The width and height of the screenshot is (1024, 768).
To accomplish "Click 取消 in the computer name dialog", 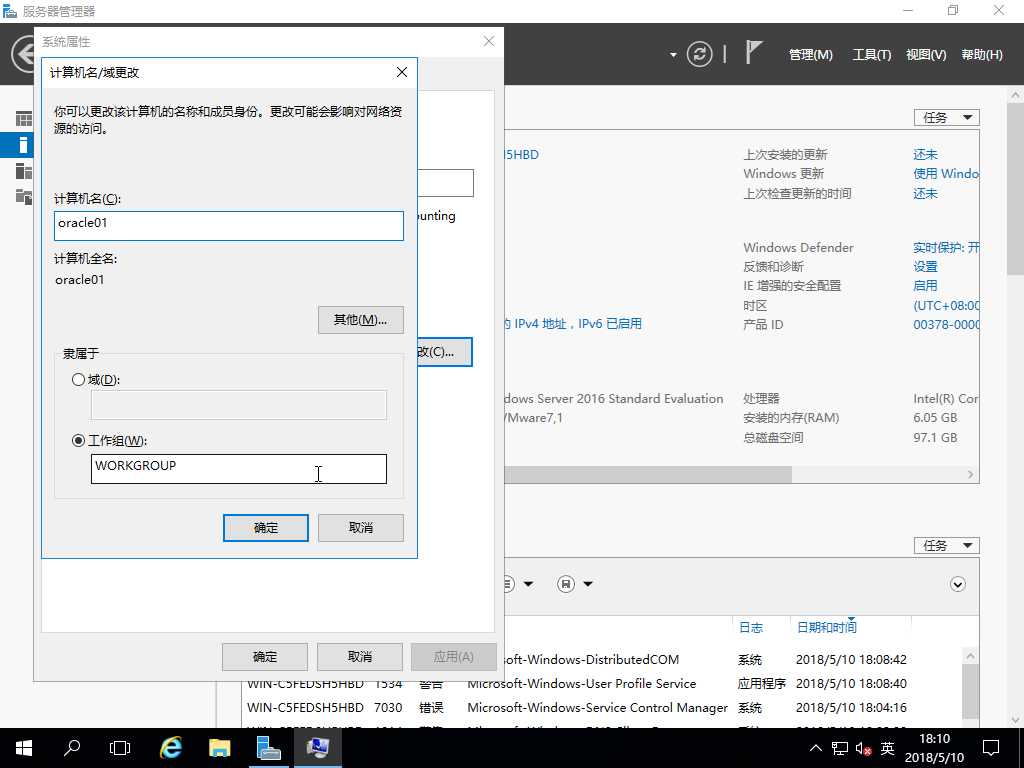I will point(360,528).
